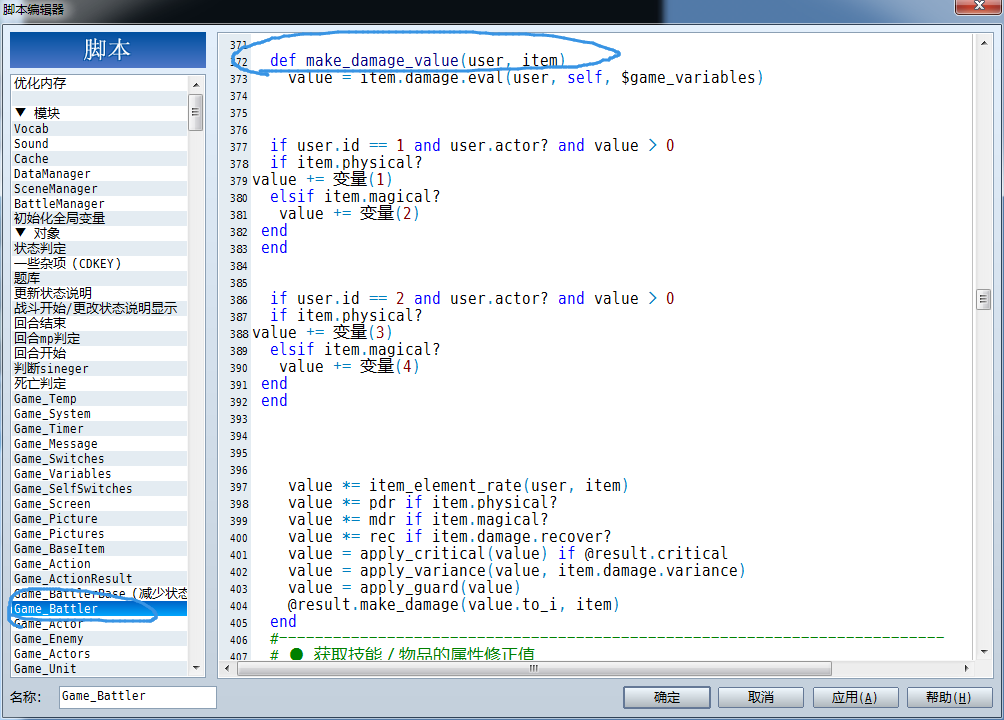Viewport: 1004px width, 720px height.
Task: Click the horizontal scrollbar right arrow
Action: click(966, 668)
